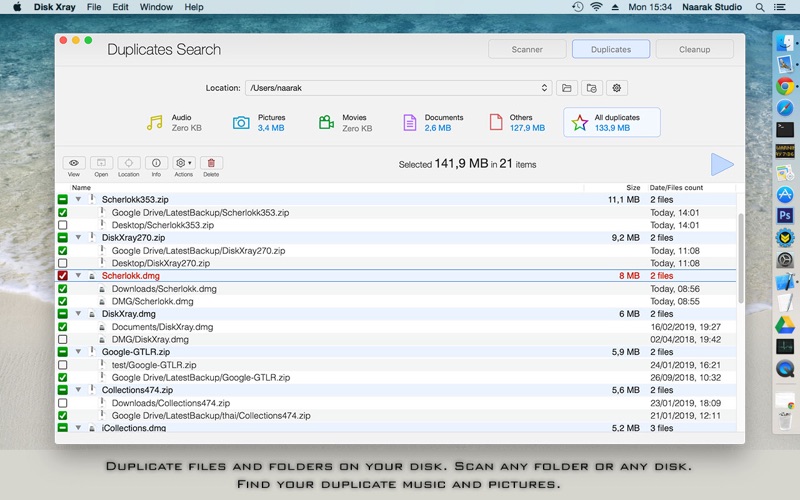Uncheck Downloads/Scherlokk.dmg
Viewport: 800px width, 500px height.
[x=63, y=289]
